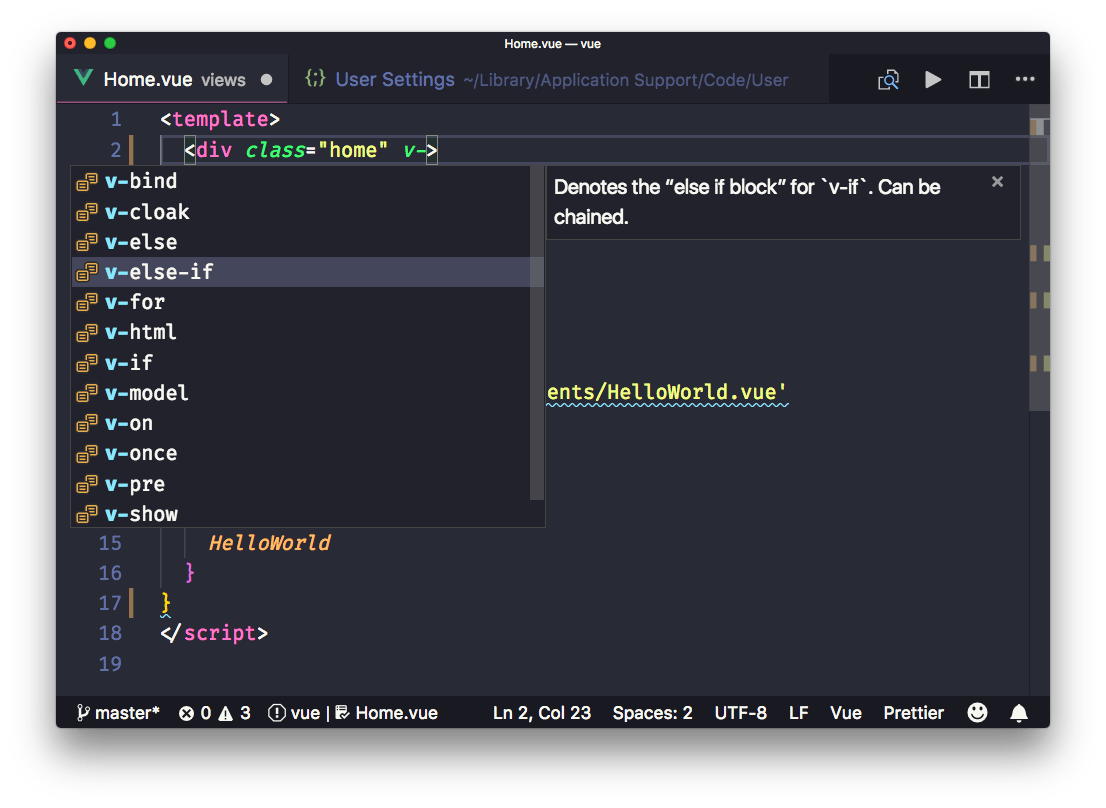Open the more actions ellipsis menu
This screenshot has height=808, width=1106.
pyautogui.click(x=1025, y=80)
